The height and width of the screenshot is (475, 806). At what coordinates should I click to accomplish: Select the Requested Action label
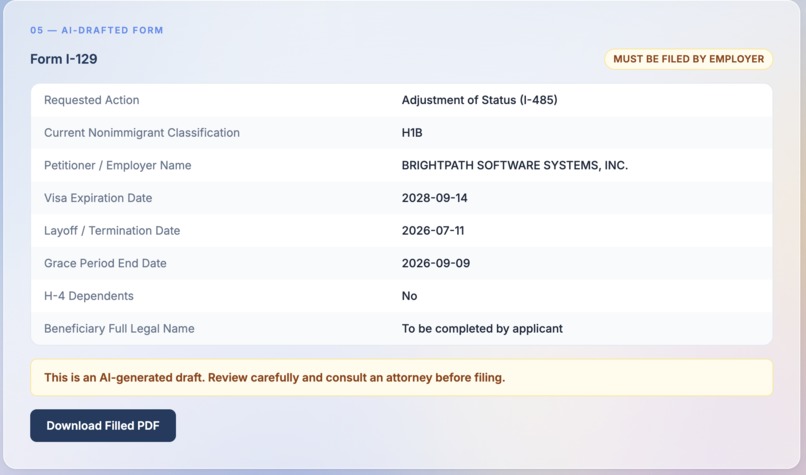tap(91, 100)
